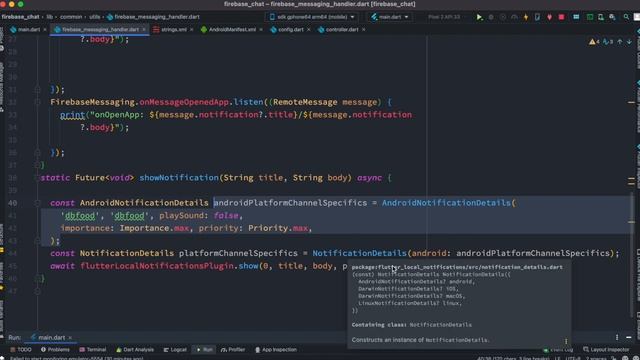Click the NotificationDetails constructor call
Screen dimensions: 640x360
pos(359,253)
